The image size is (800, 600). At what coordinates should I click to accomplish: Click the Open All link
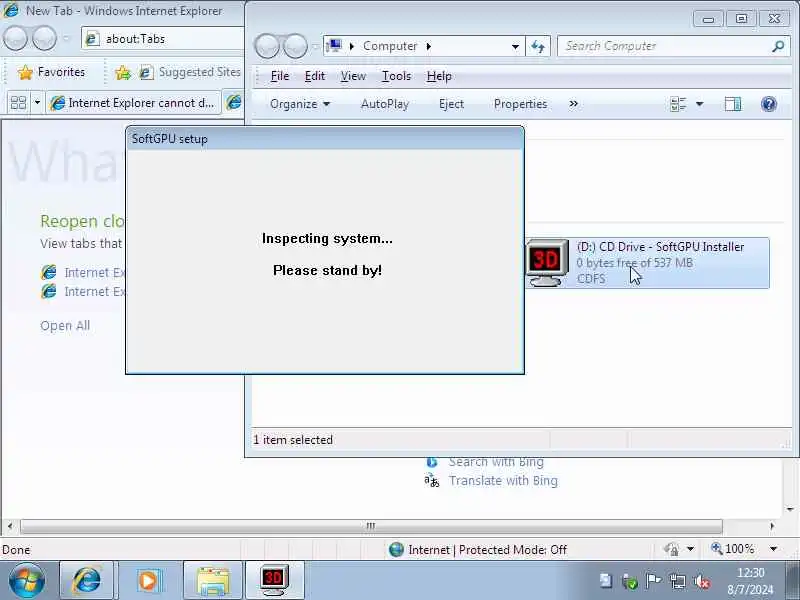[x=65, y=326]
